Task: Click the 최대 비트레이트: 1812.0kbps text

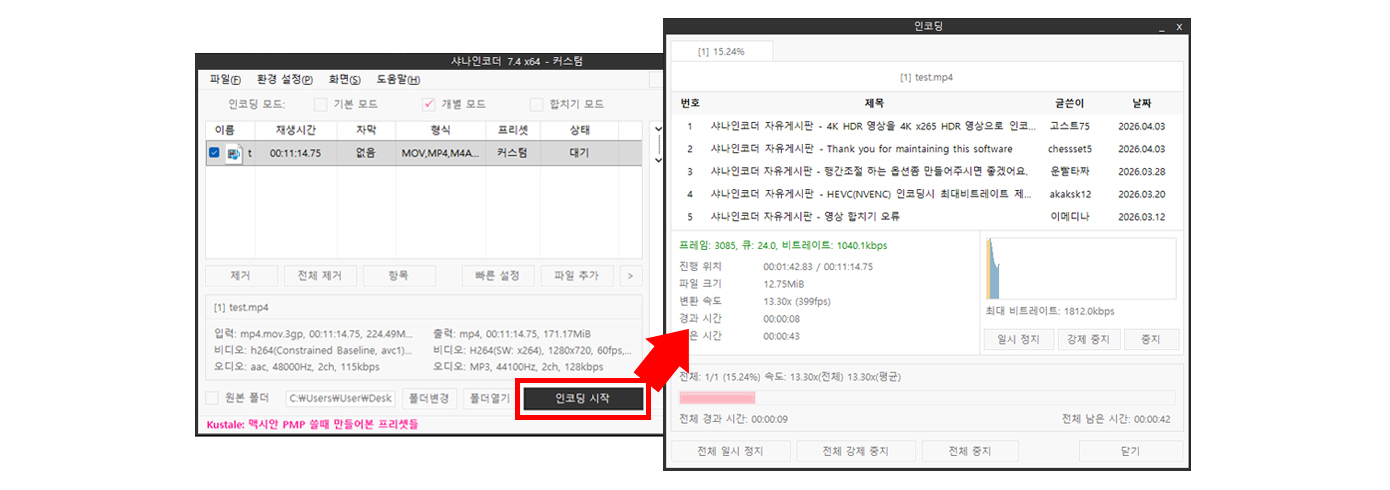Action: pyautogui.click(x=1050, y=311)
